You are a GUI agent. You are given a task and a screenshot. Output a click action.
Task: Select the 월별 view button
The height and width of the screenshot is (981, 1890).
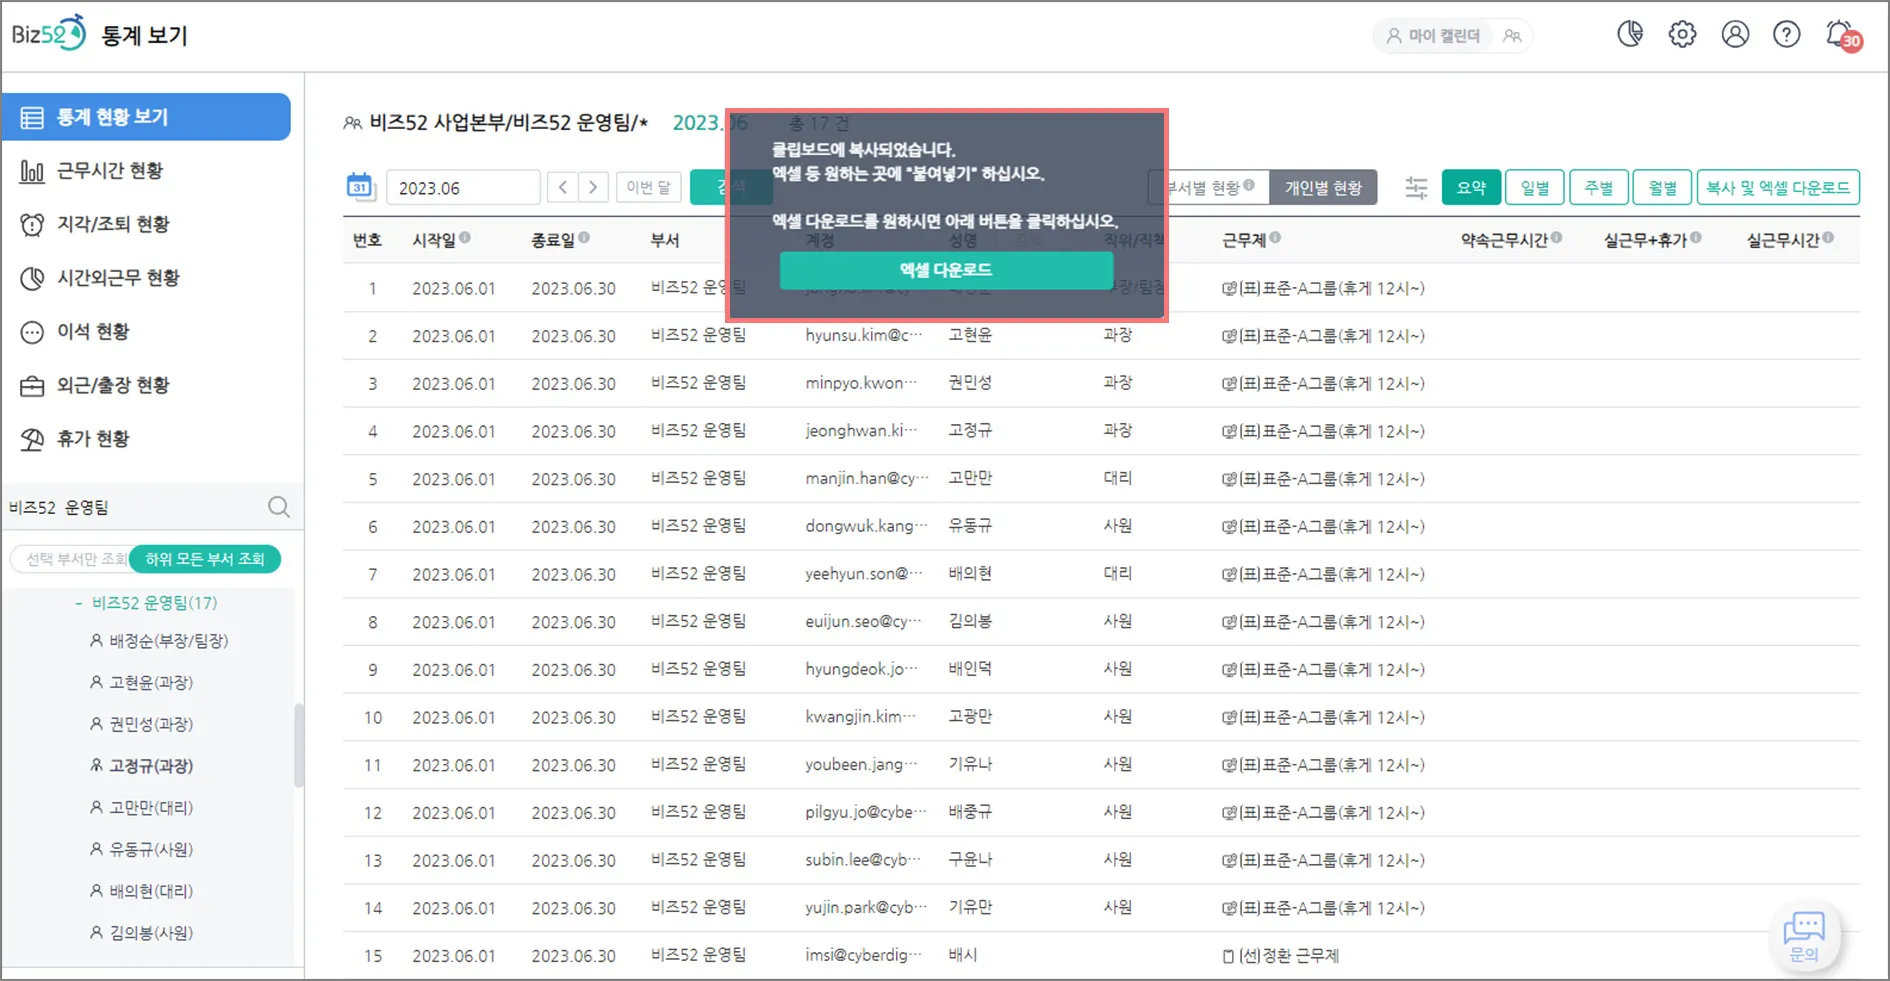pyautogui.click(x=1662, y=187)
